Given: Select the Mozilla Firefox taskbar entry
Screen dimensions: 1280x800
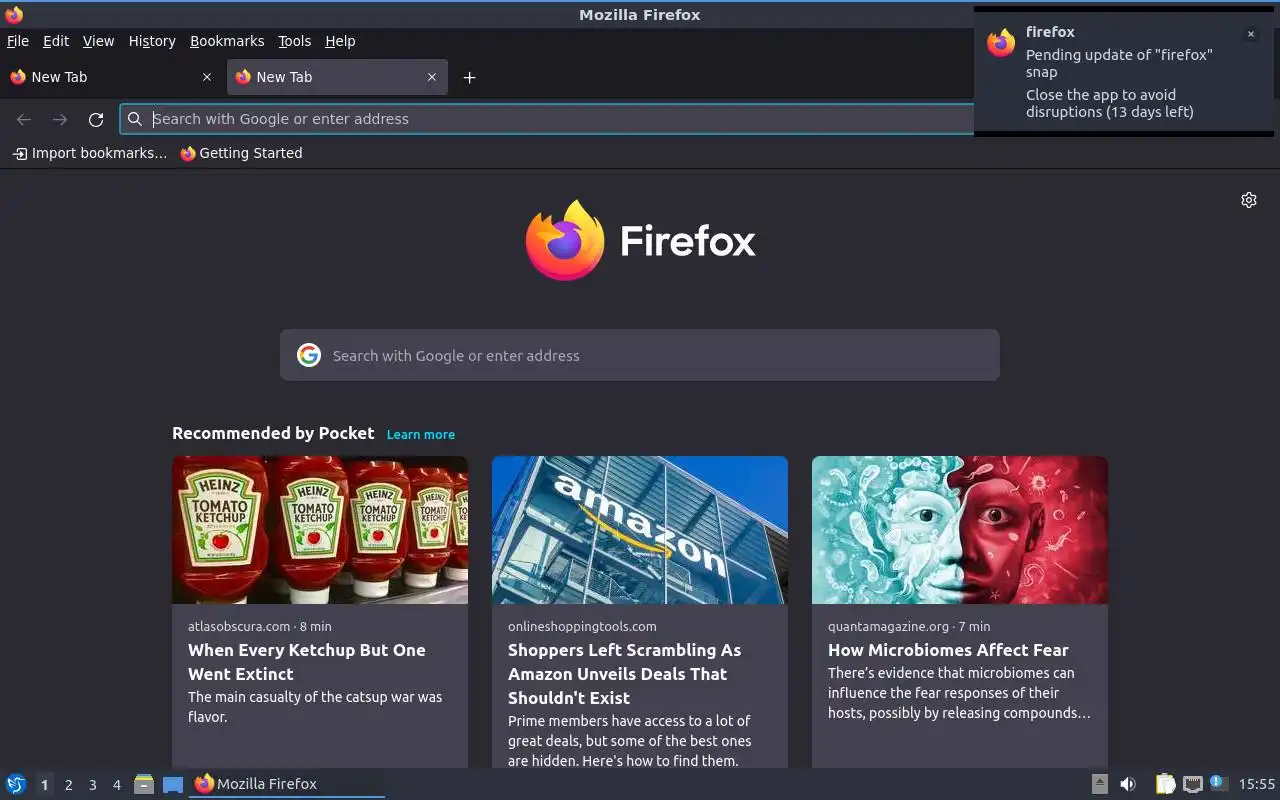Looking at the screenshot, I should pos(287,784).
